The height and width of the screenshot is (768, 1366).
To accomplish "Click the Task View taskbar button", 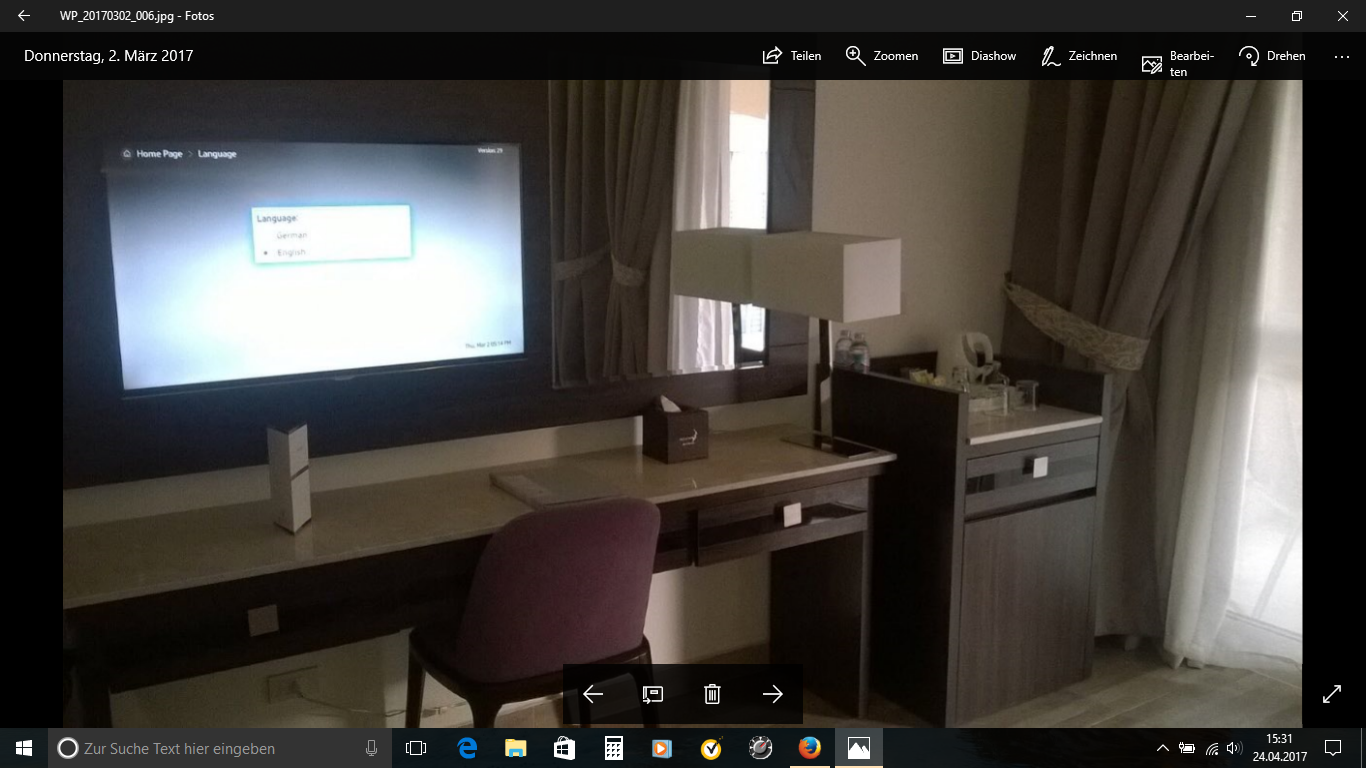I will coord(416,748).
